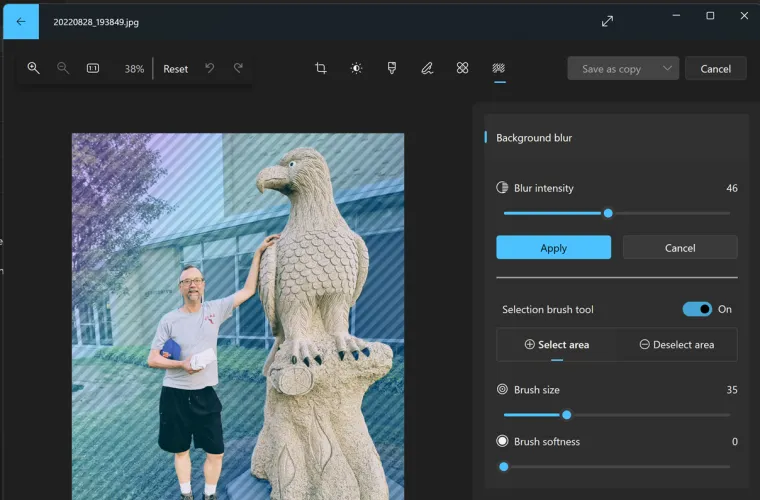Open the Crop tool

pyautogui.click(x=321, y=68)
